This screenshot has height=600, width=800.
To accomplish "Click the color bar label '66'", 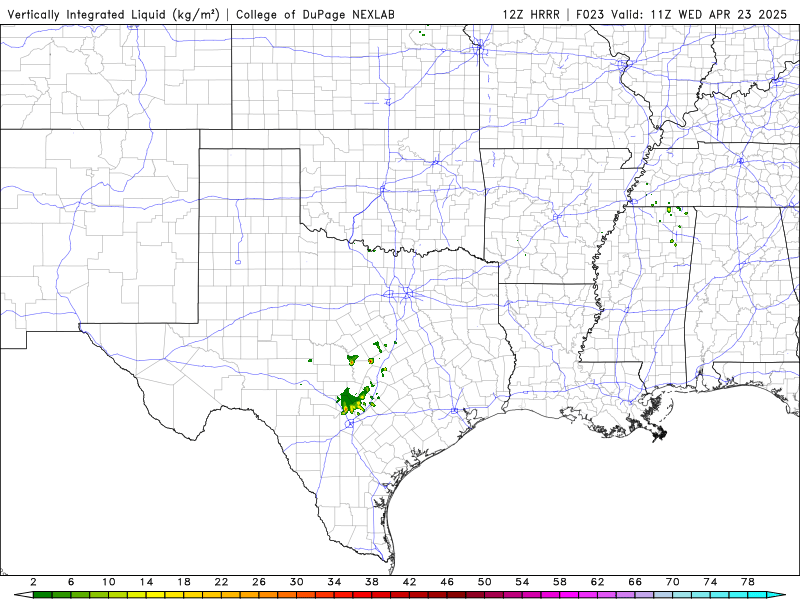I will 635,582.
